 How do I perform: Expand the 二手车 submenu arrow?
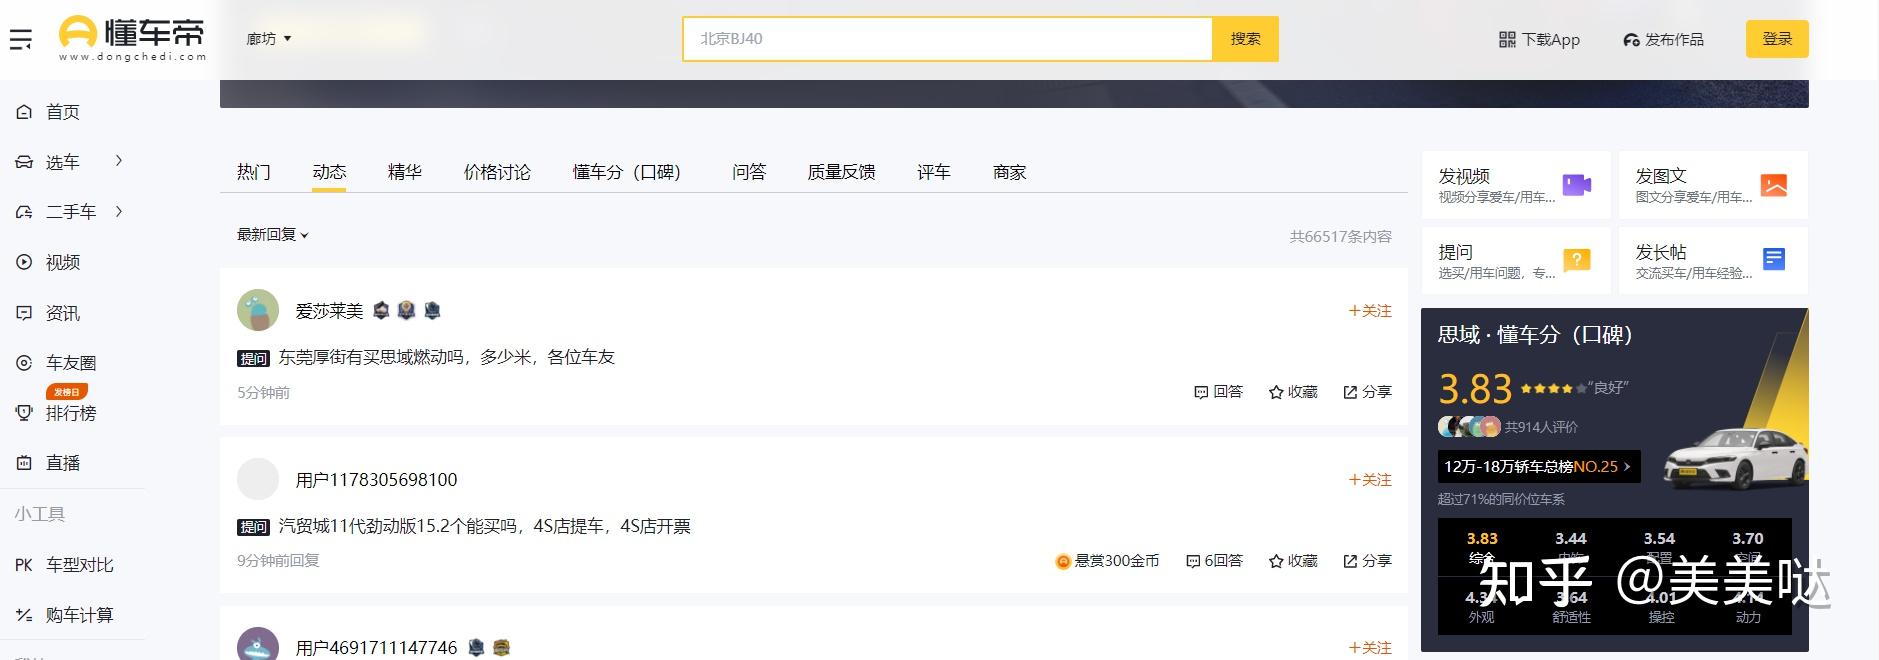119,211
